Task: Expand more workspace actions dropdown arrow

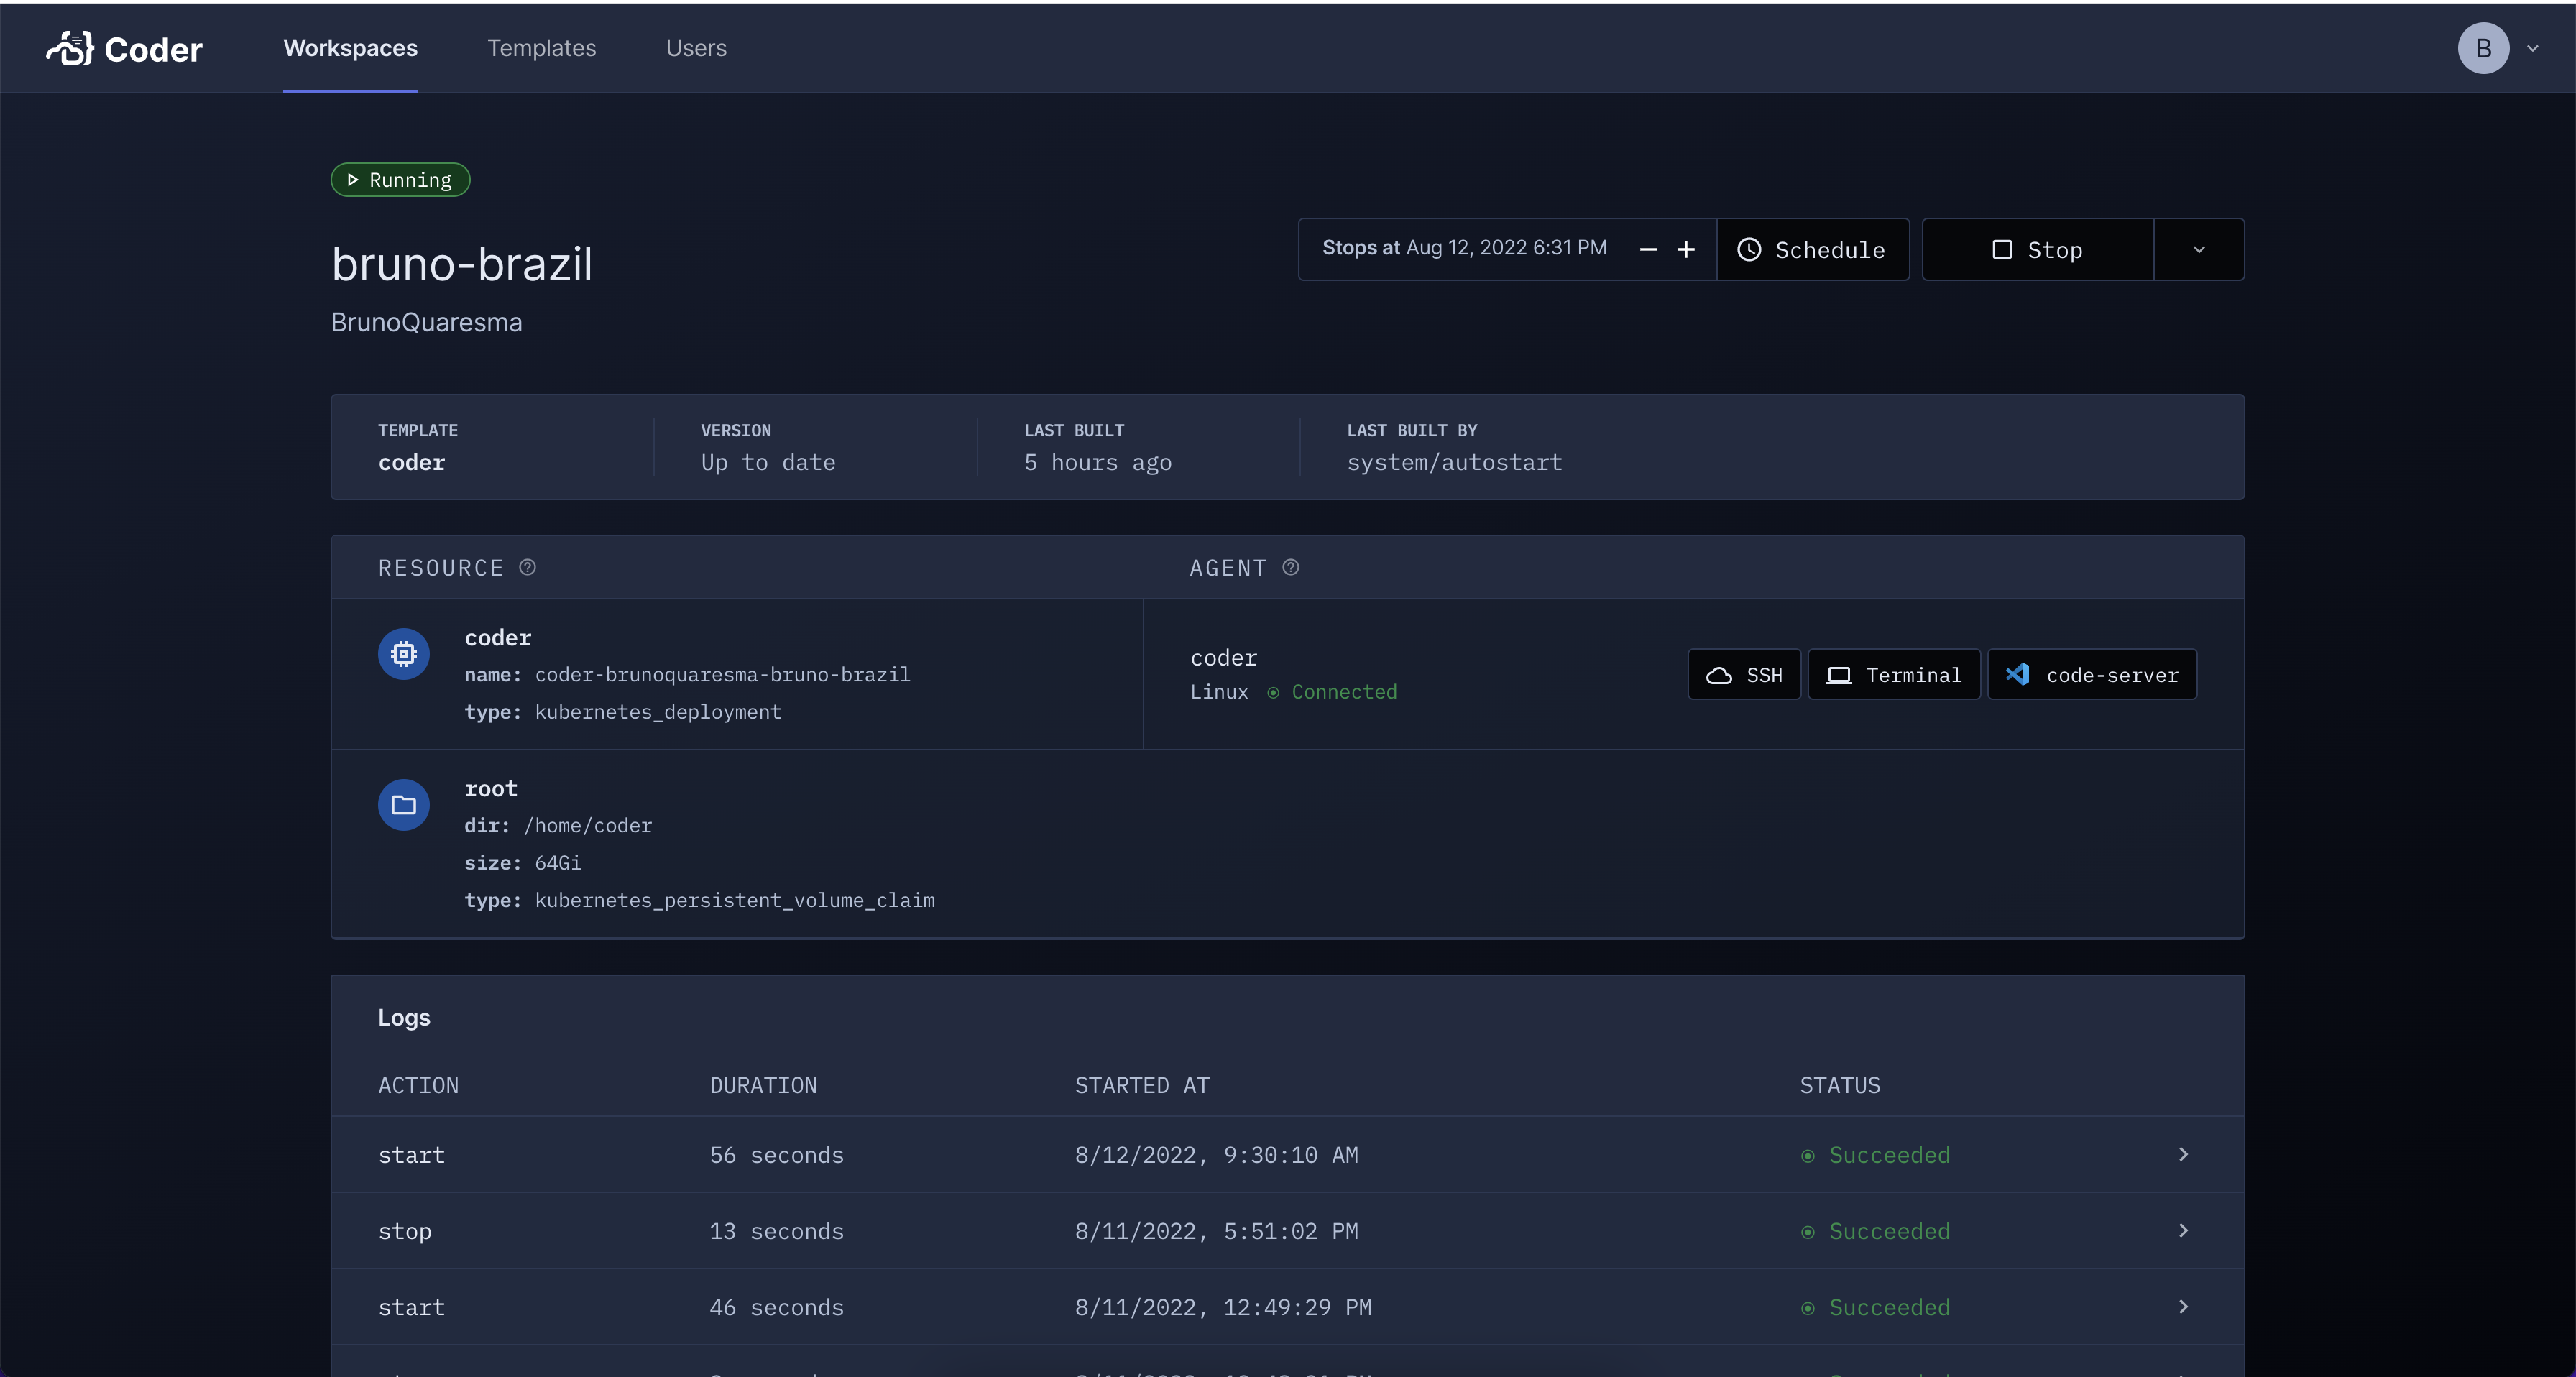Action: pos(2199,250)
